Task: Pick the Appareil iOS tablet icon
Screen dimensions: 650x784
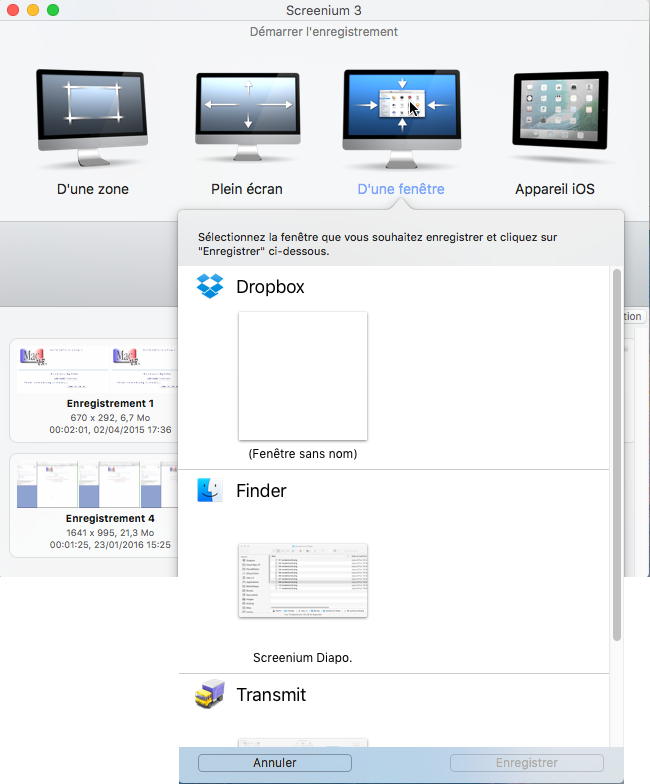Action: [560, 110]
